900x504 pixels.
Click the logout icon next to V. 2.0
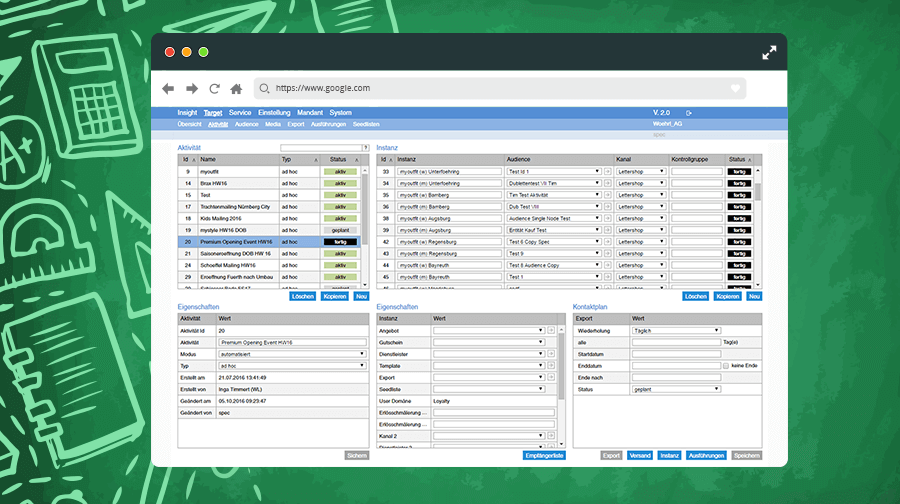[689, 113]
